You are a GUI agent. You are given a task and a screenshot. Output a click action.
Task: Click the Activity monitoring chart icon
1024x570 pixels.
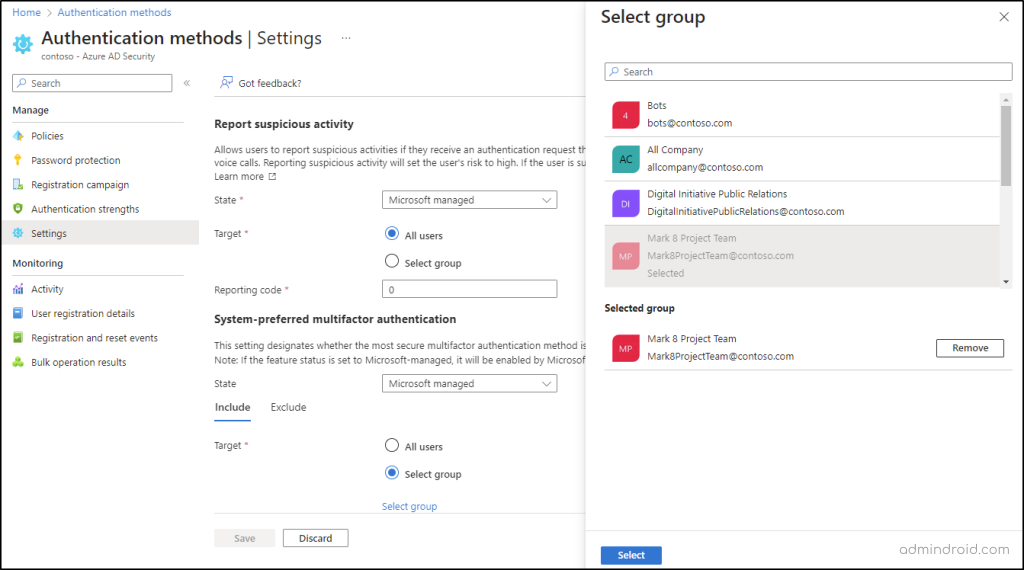[x=18, y=289]
